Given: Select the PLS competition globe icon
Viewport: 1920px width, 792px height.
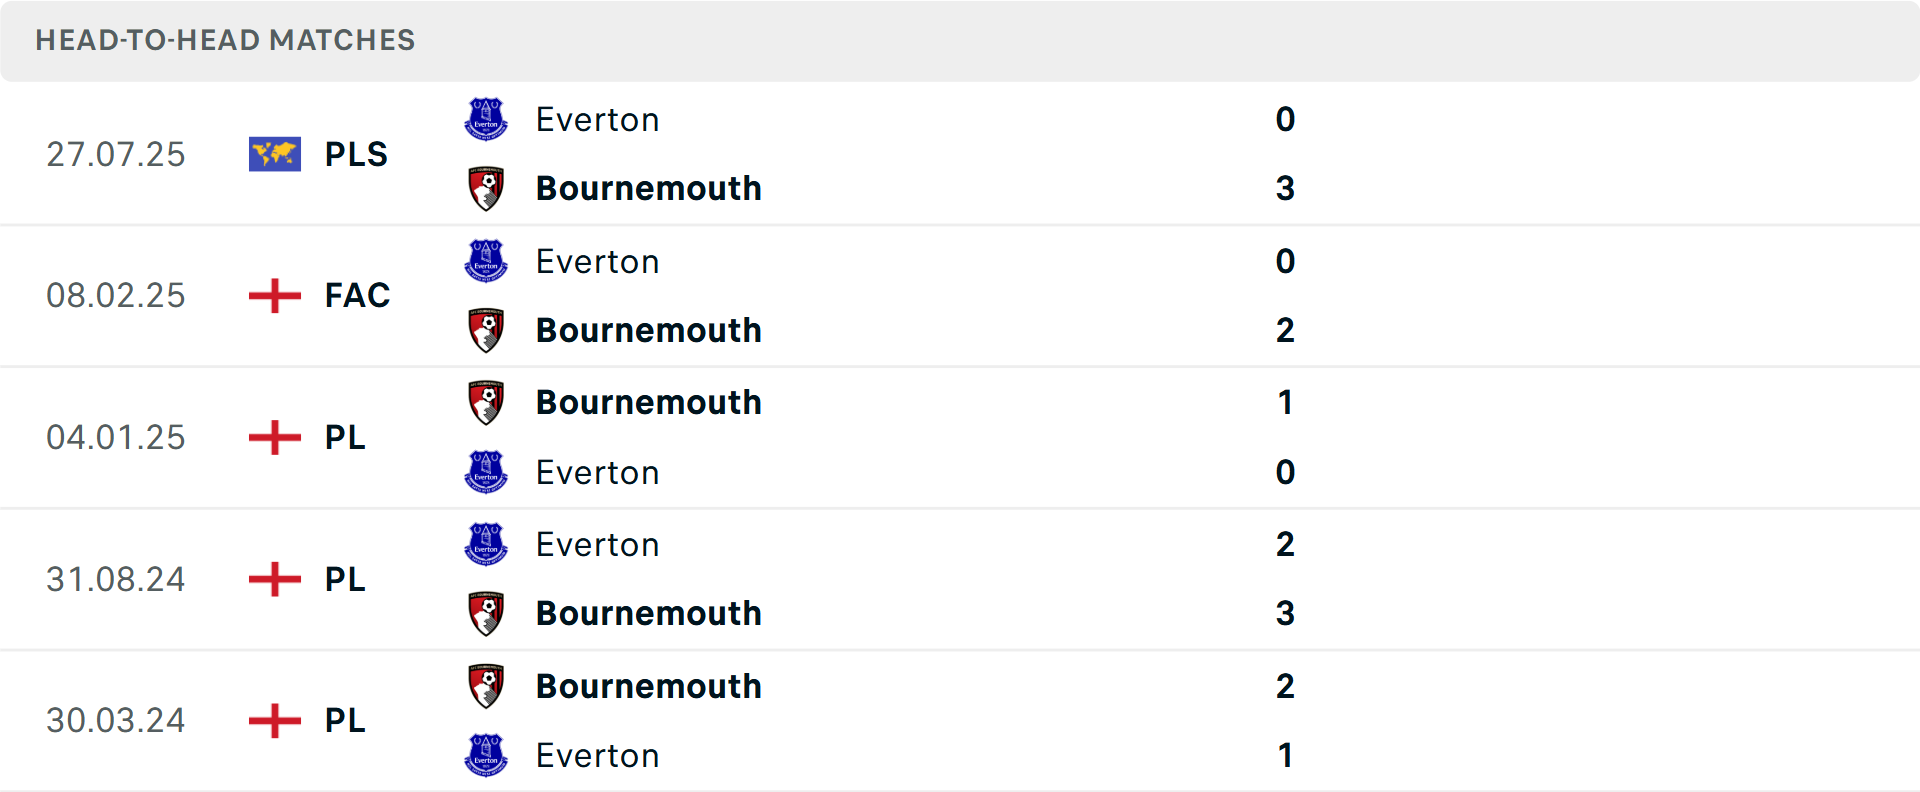Looking at the screenshot, I should tap(274, 153).
